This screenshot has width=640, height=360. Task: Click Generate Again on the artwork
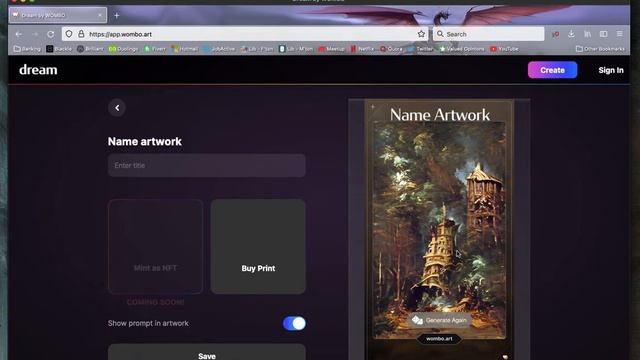tap(439, 320)
